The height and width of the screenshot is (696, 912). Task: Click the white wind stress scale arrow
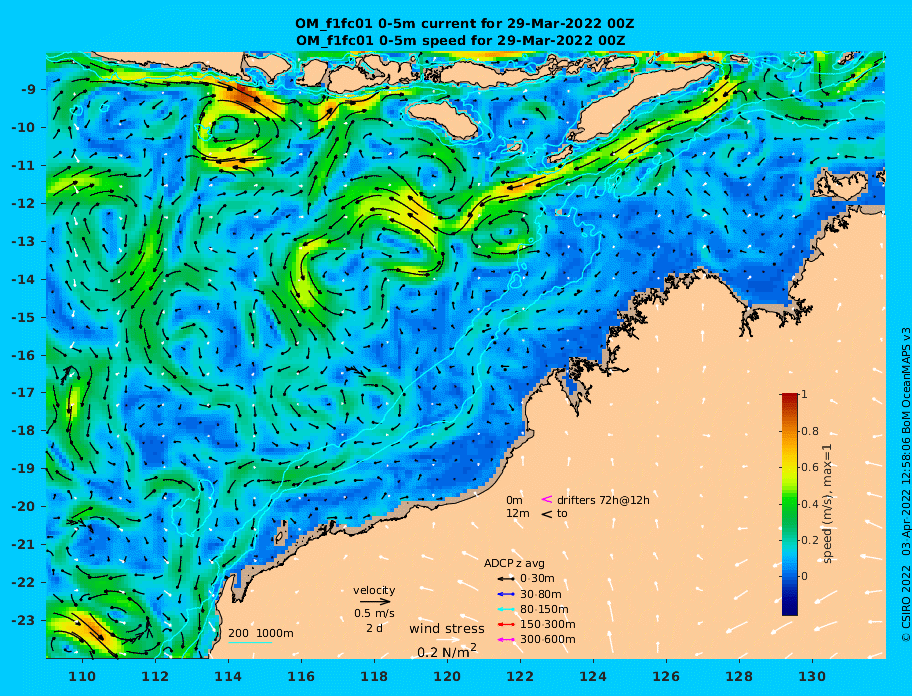447,640
